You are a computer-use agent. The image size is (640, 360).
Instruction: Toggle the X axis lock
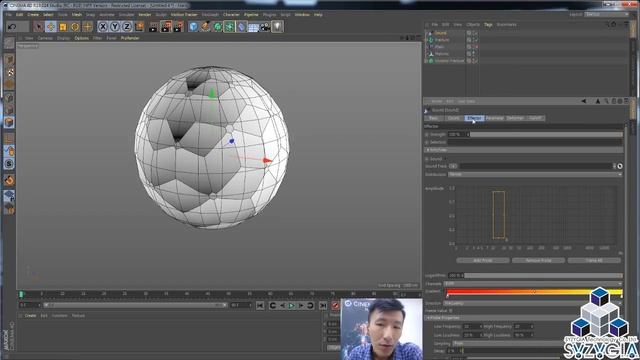103,27
